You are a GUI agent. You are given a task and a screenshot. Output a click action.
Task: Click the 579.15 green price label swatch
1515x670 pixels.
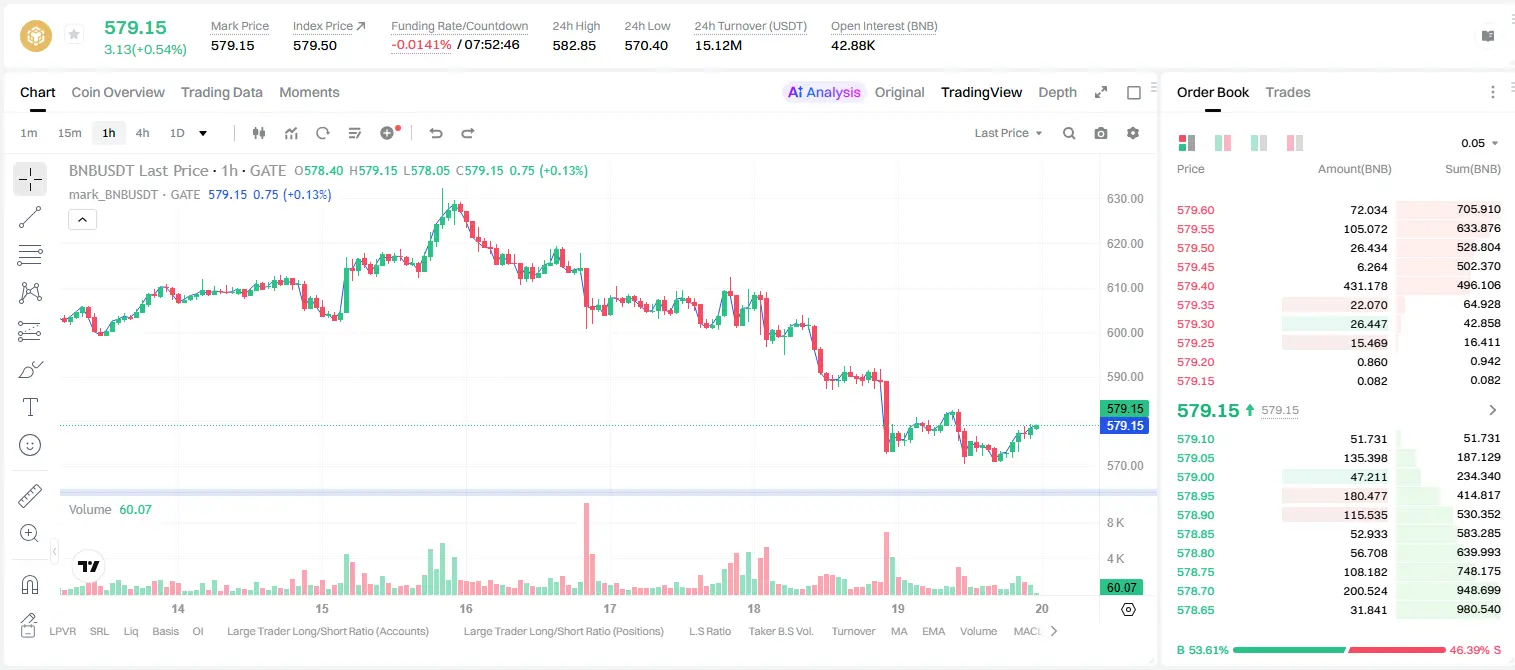pyautogui.click(x=1124, y=408)
